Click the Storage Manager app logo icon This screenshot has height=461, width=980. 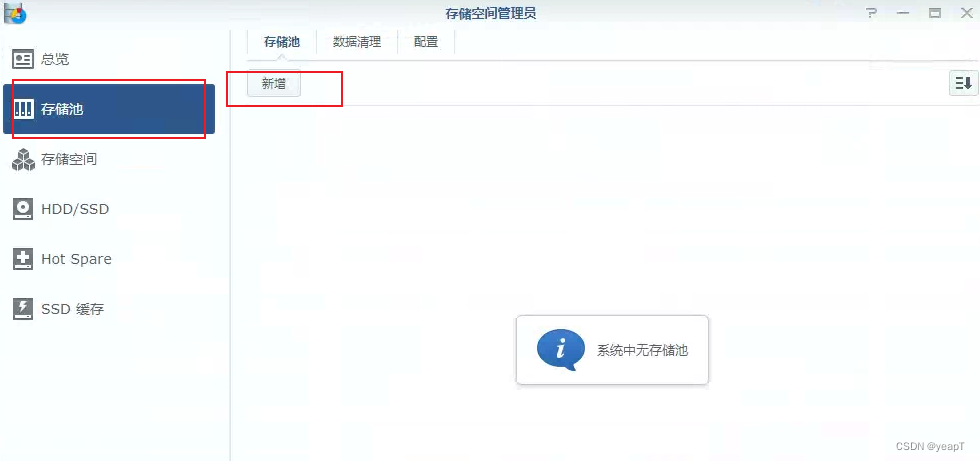pos(15,12)
